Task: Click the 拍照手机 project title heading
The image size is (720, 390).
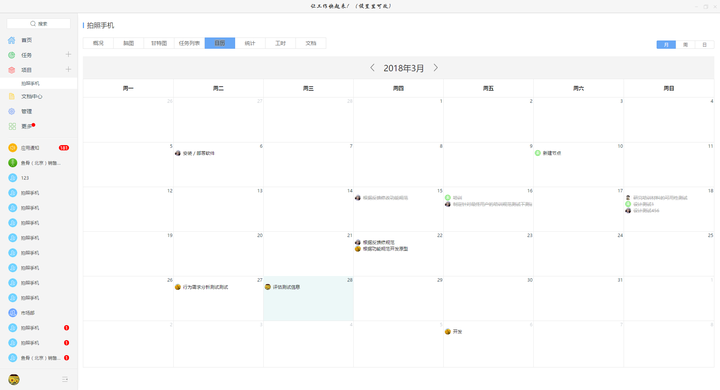Action: (100, 26)
